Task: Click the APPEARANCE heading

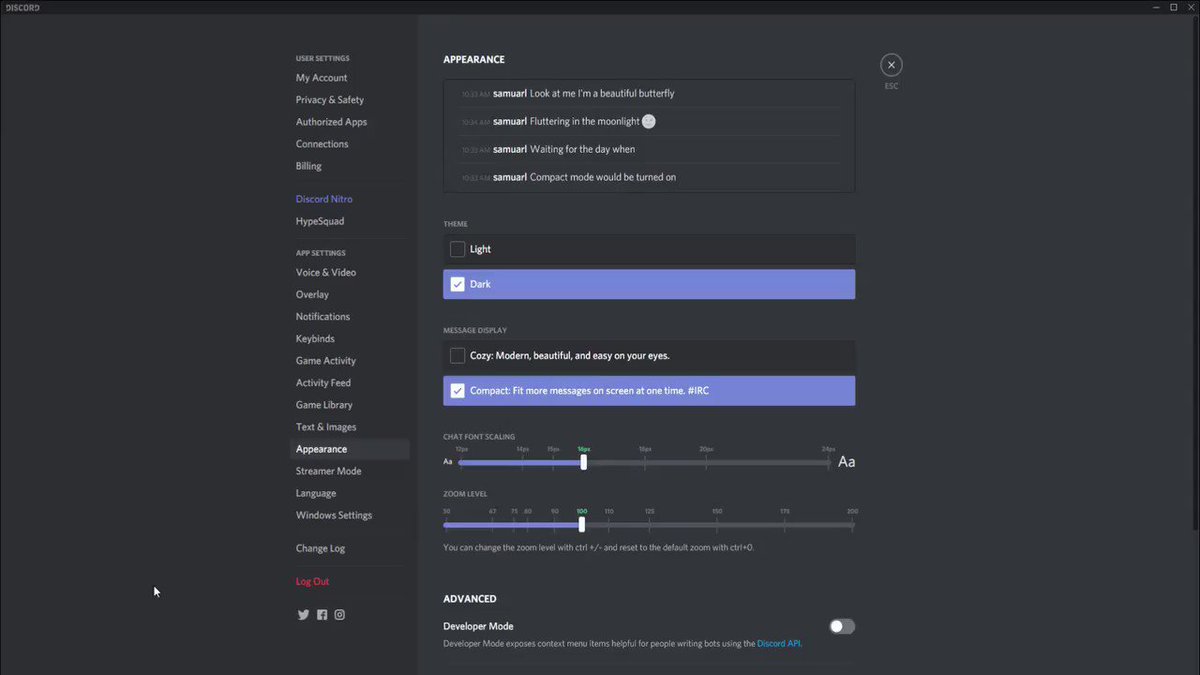Action: (x=474, y=60)
